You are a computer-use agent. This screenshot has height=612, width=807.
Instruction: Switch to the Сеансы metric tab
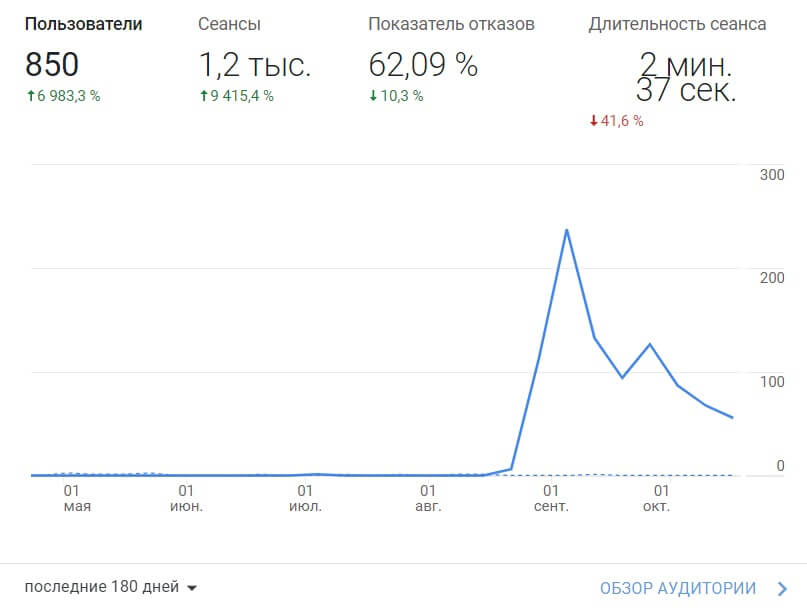point(229,24)
